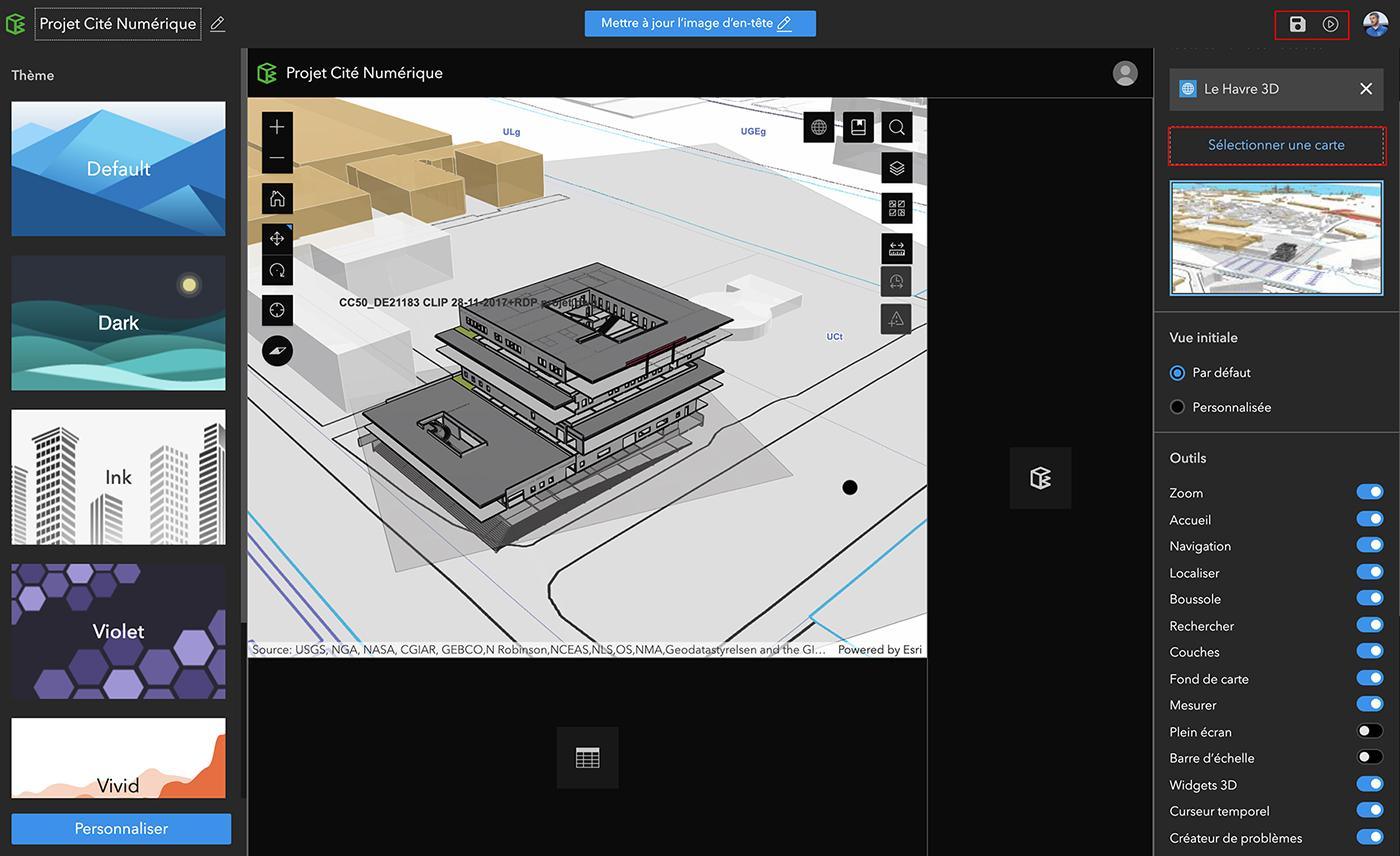Click the Sélectionner une carte button
Image resolution: width=1400 pixels, height=856 pixels.
click(x=1276, y=145)
